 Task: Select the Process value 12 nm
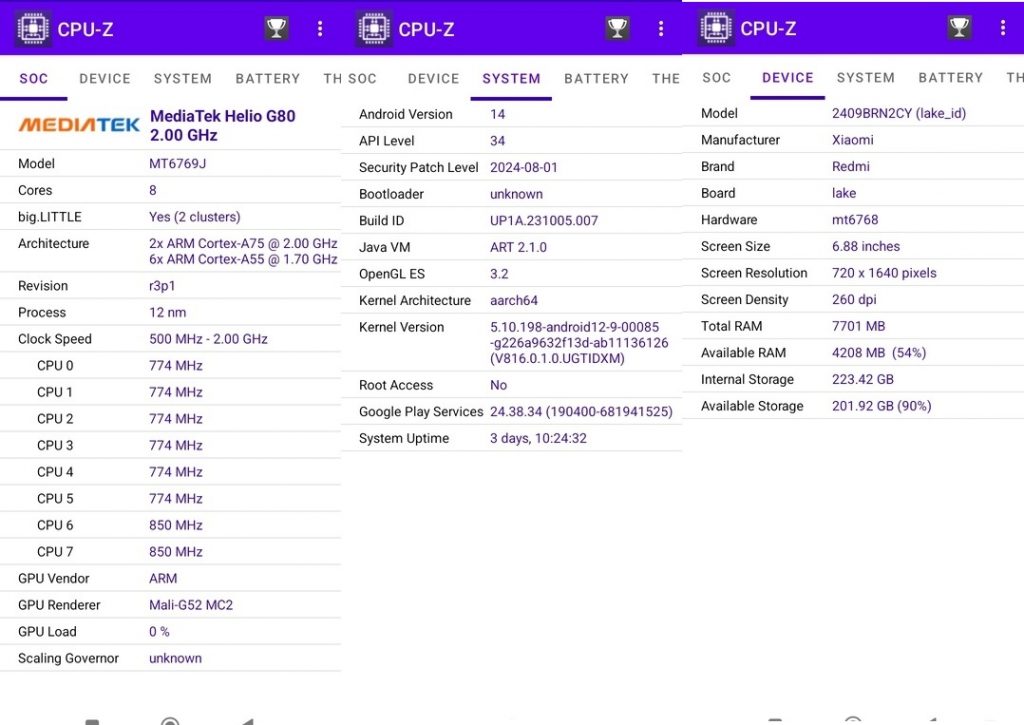click(x=167, y=313)
